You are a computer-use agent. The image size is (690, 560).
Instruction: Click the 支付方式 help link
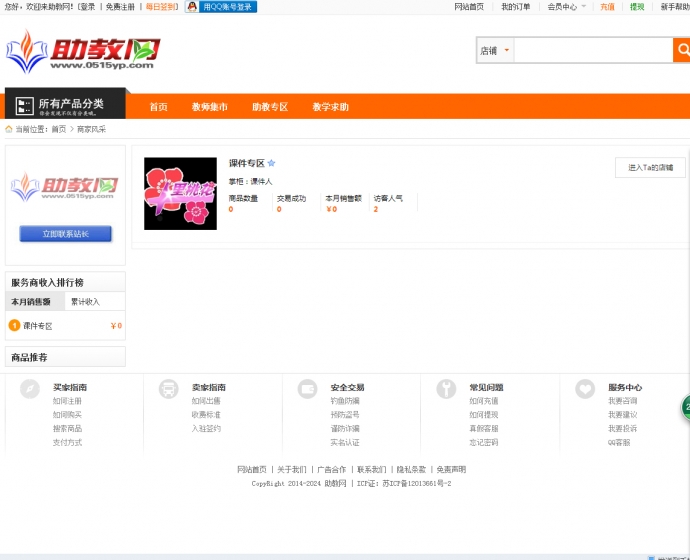click(67, 443)
